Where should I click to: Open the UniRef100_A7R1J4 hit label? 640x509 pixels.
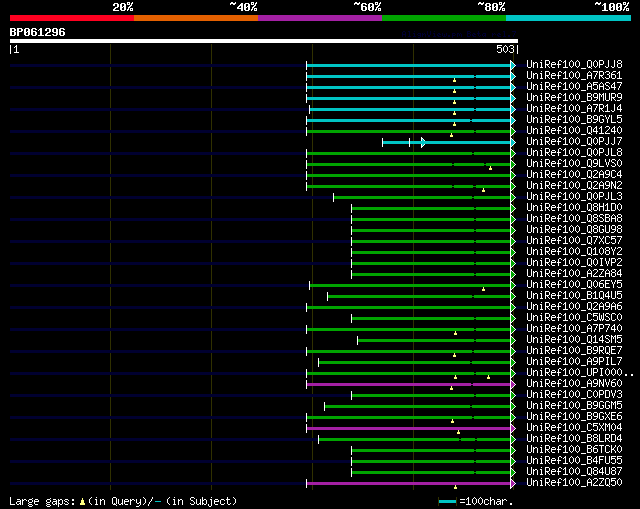tap(574, 108)
